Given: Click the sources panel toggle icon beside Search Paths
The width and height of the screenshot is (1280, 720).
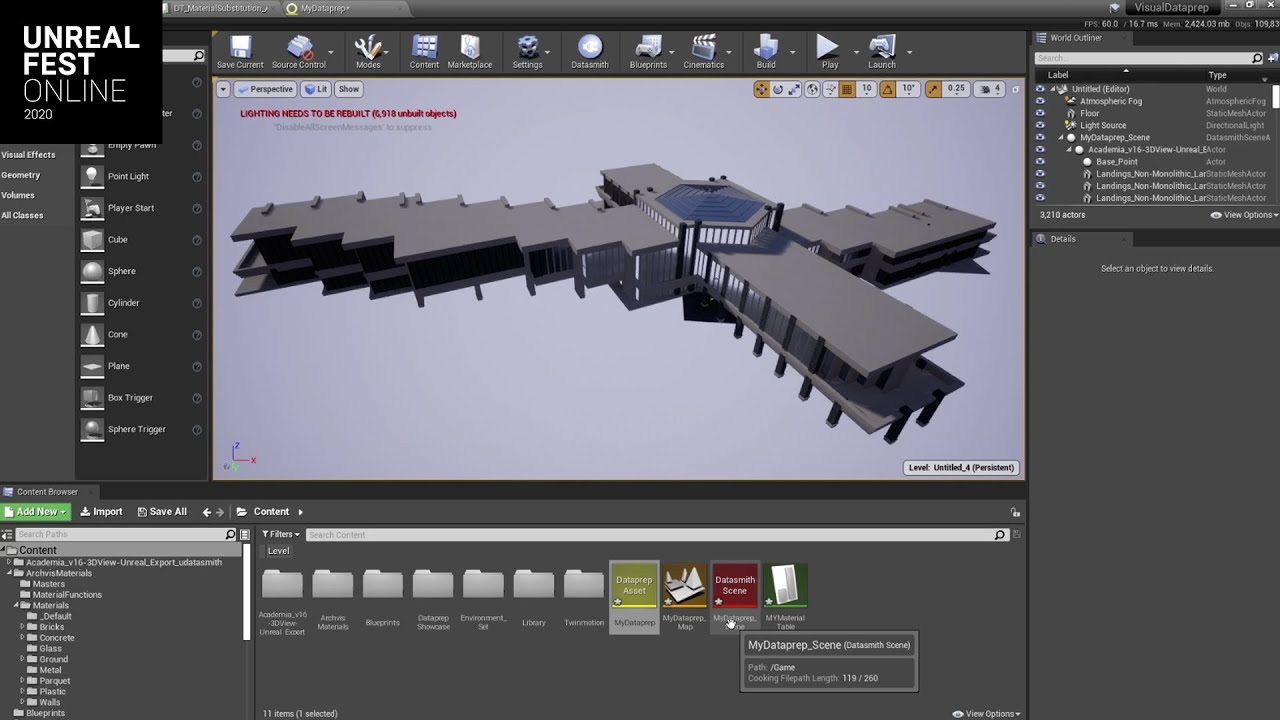Looking at the screenshot, I should [7, 535].
